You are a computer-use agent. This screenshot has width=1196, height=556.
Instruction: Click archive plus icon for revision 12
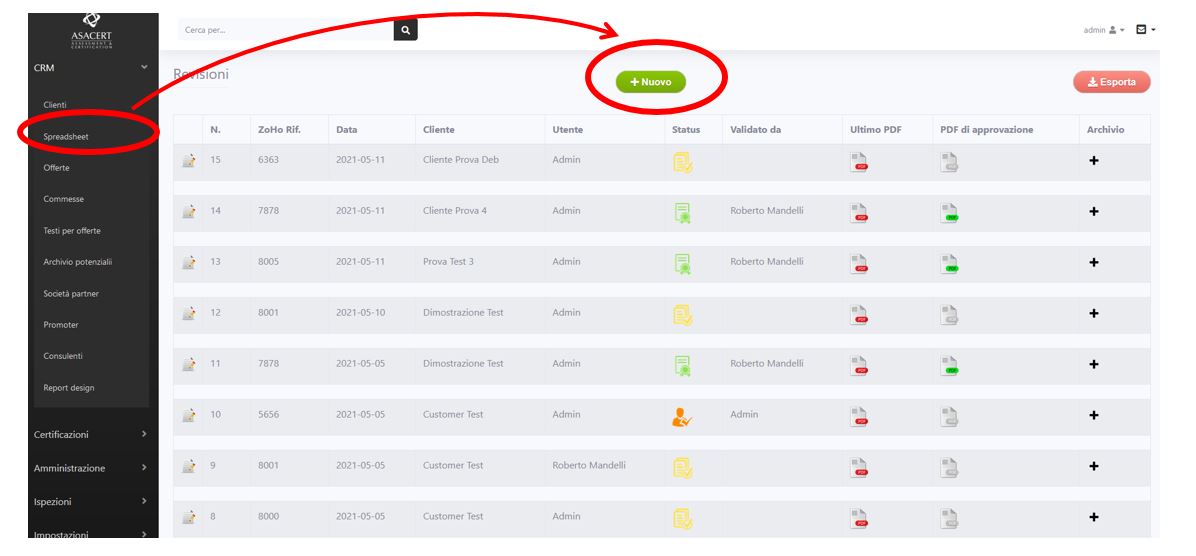coord(1094,314)
